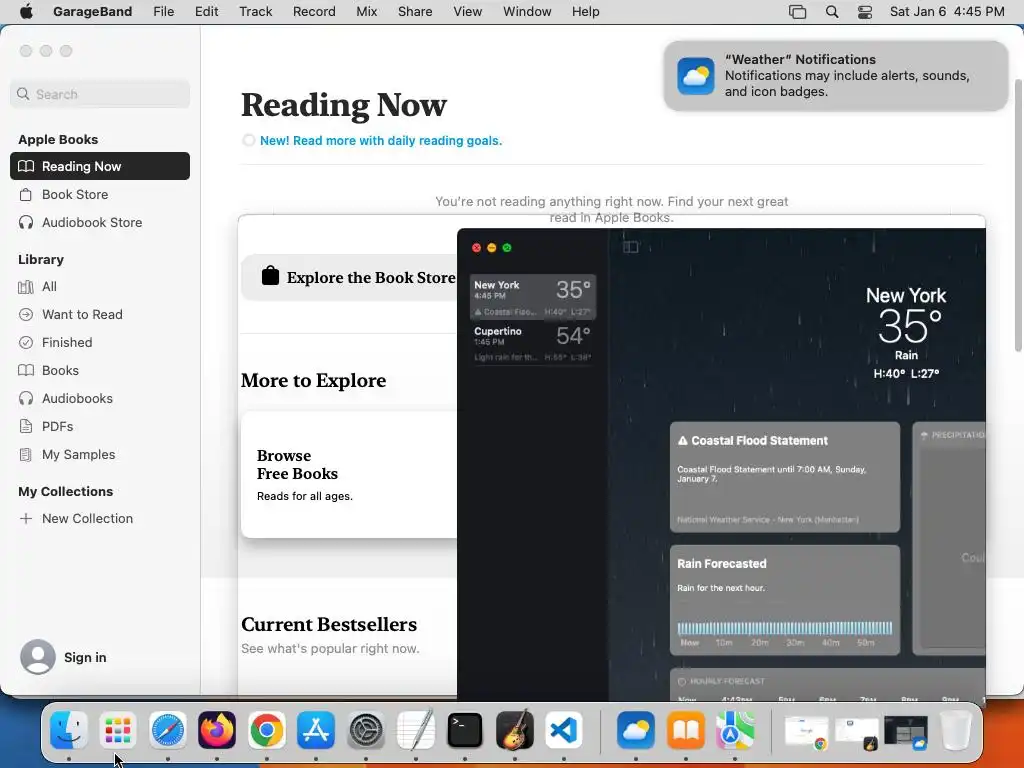
Task: Click Explore the Book Store button
Action: tap(349, 278)
